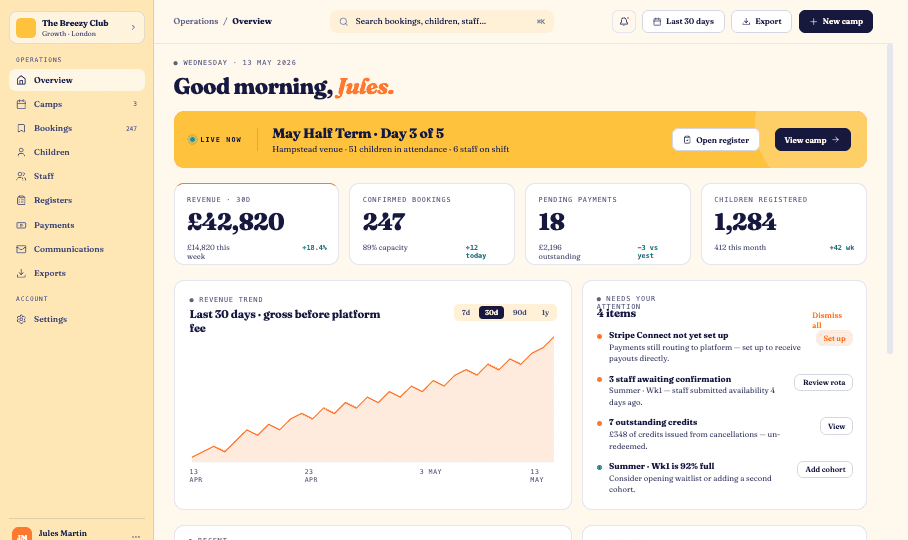Select the 90d trend range
Image resolution: width=908 pixels, height=540 pixels.
click(x=519, y=313)
